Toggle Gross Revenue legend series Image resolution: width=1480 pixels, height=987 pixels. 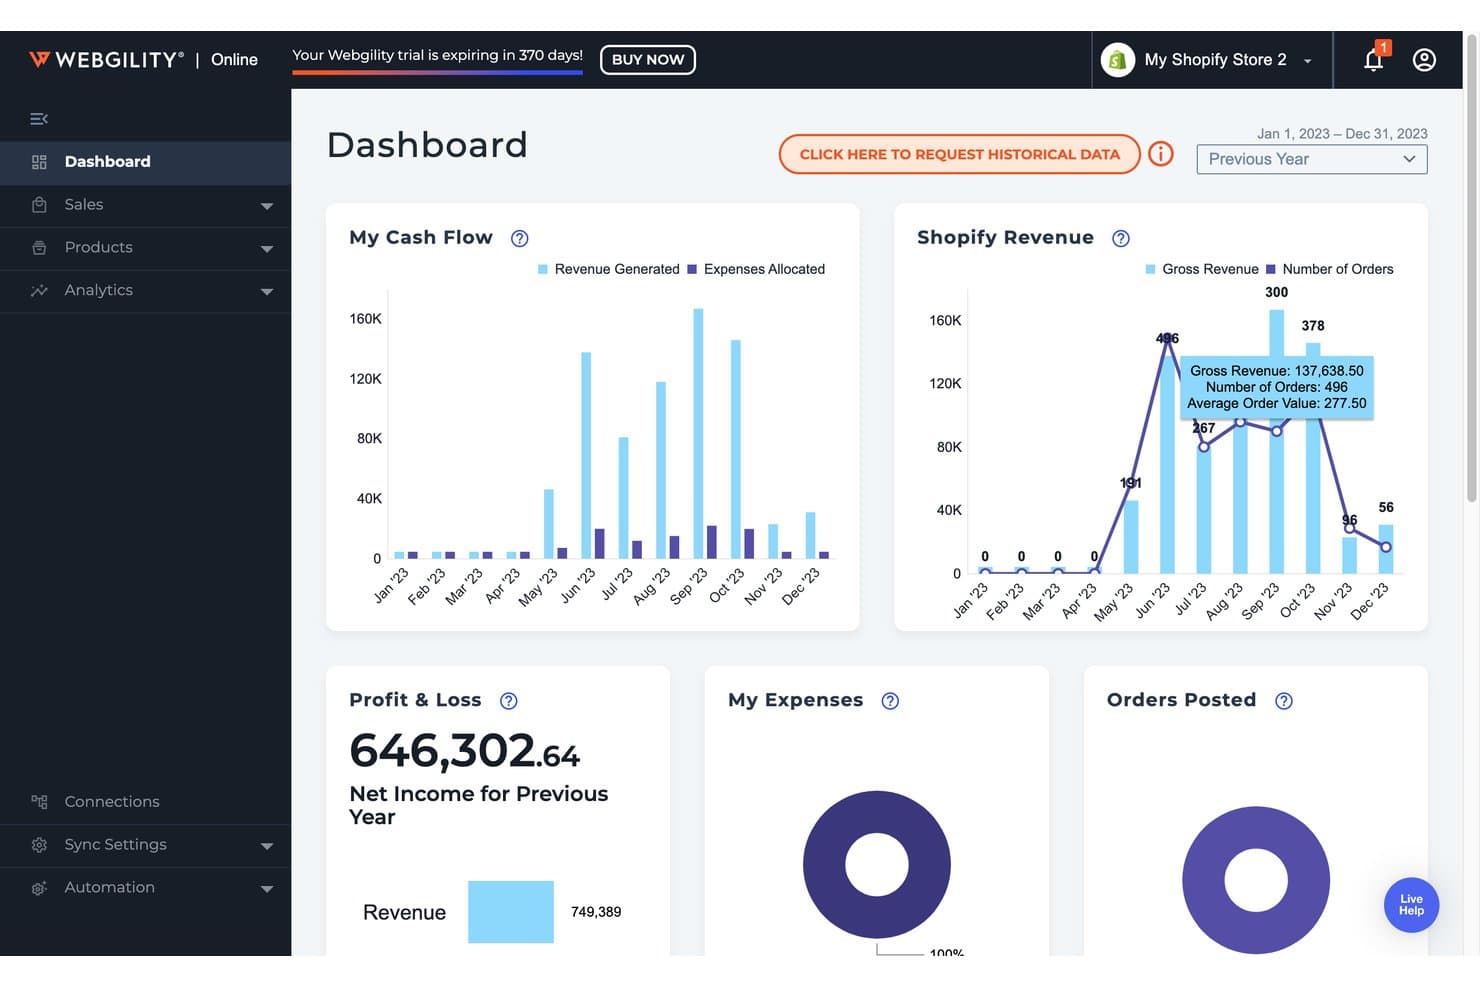pos(1202,269)
